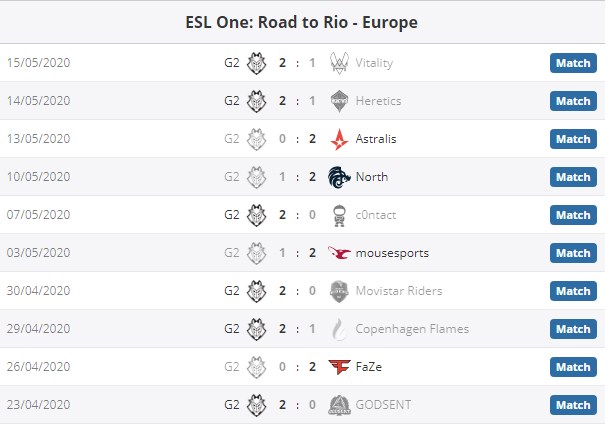This screenshot has height=426, width=613.
Task: Click the Movistar Riders logo icon
Action: 340,291
